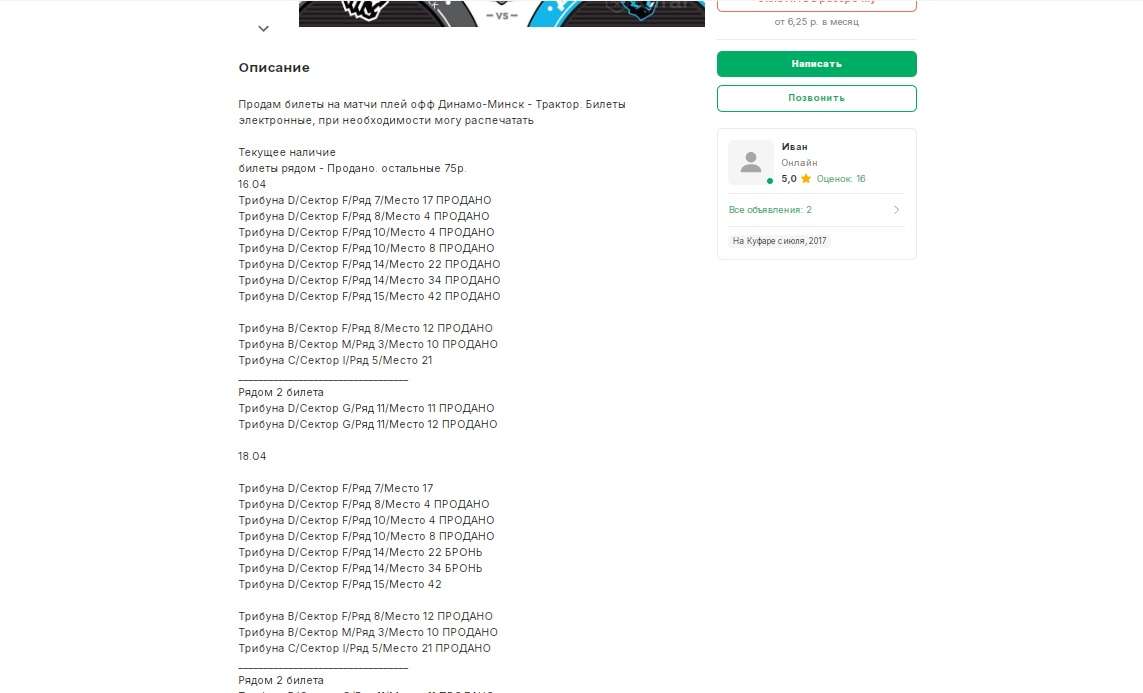This screenshot has height=693, width=1143.
Task: Click the match banner image at the top
Action: click(502, 13)
